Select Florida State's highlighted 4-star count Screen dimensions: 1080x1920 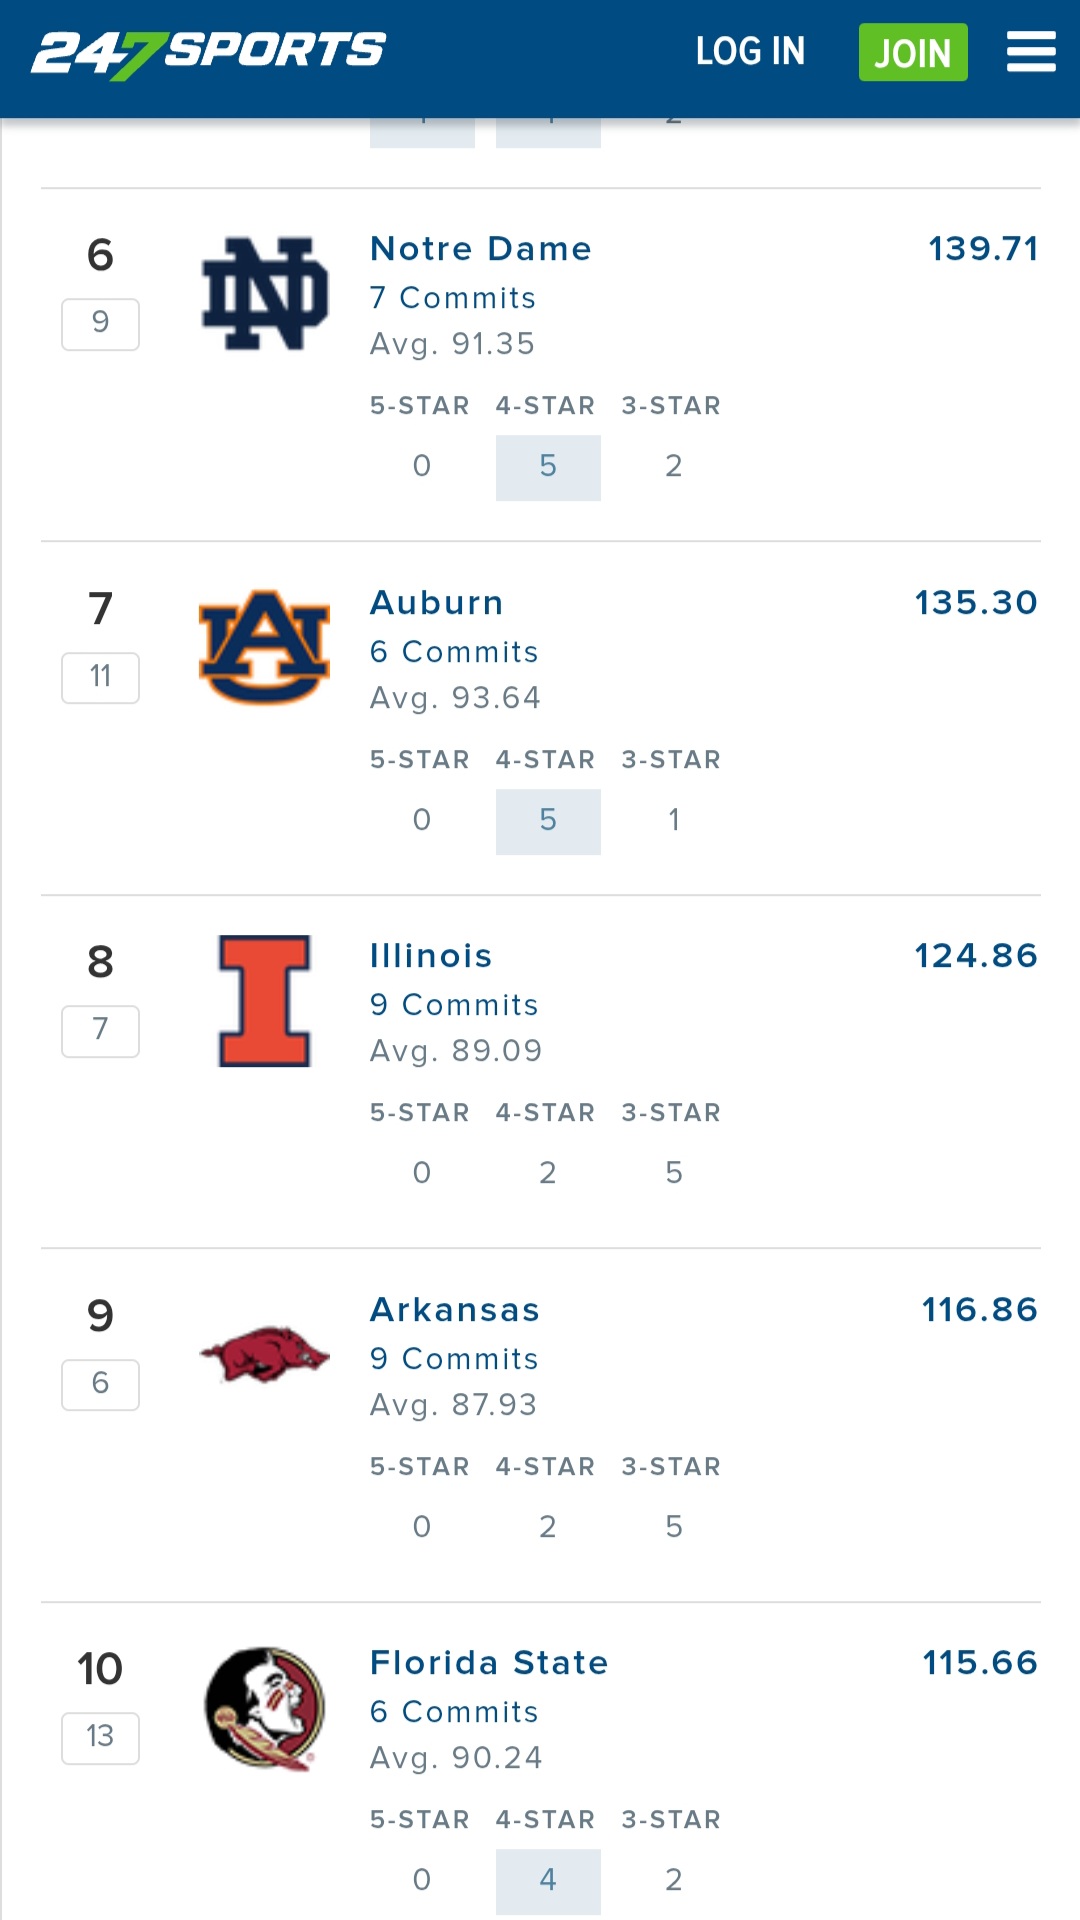pos(548,1880)
